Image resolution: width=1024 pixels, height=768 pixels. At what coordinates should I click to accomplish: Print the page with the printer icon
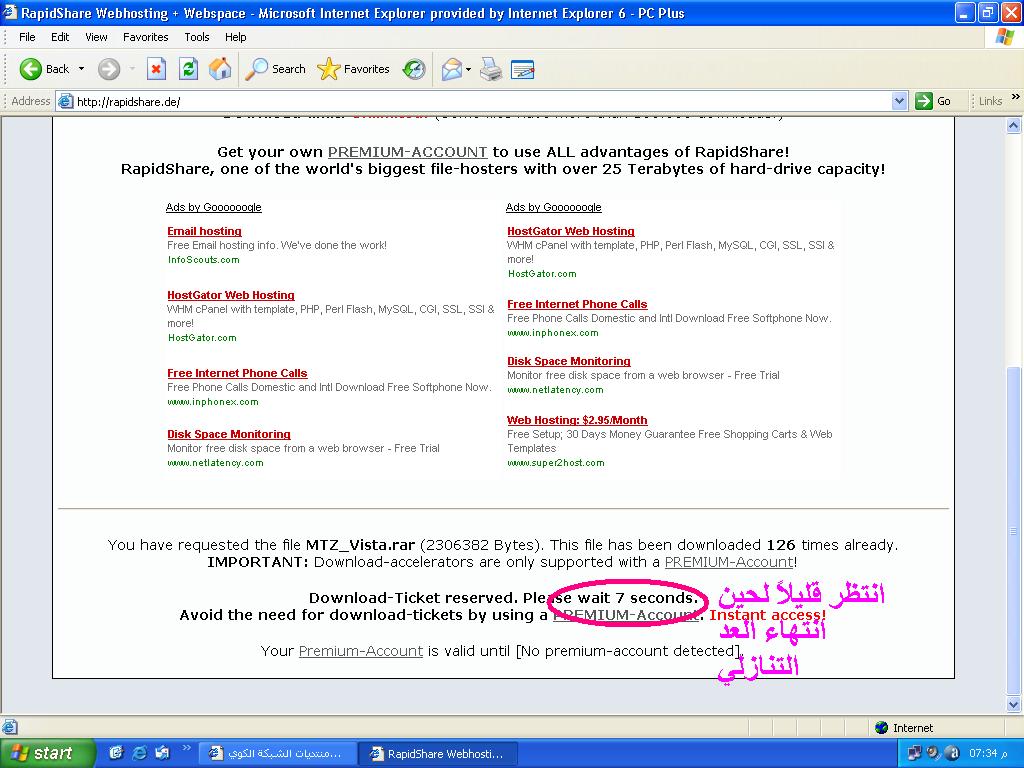[491, 69]
